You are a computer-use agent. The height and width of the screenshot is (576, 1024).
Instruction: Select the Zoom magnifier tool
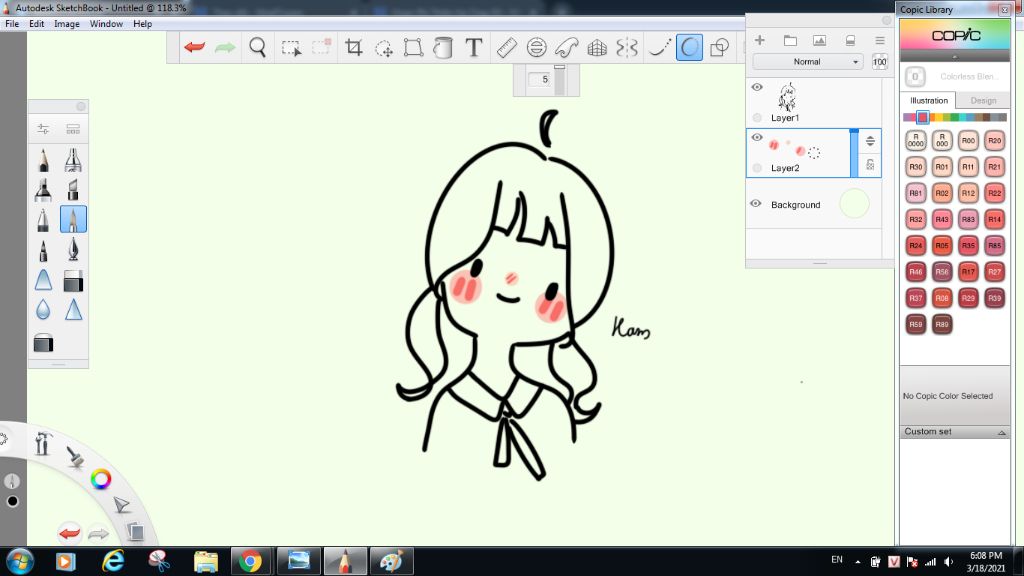click(258, 47)
